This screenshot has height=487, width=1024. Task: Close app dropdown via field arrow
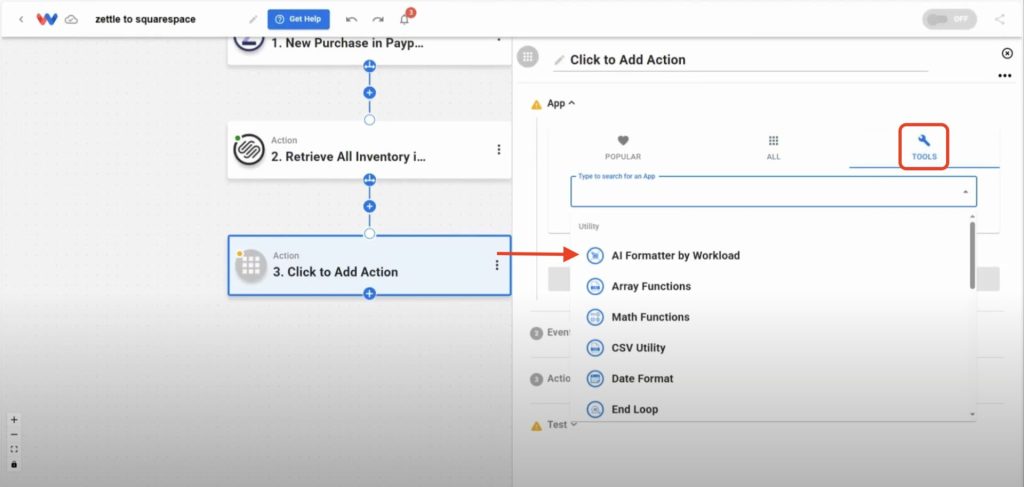[x=965, y=192]
